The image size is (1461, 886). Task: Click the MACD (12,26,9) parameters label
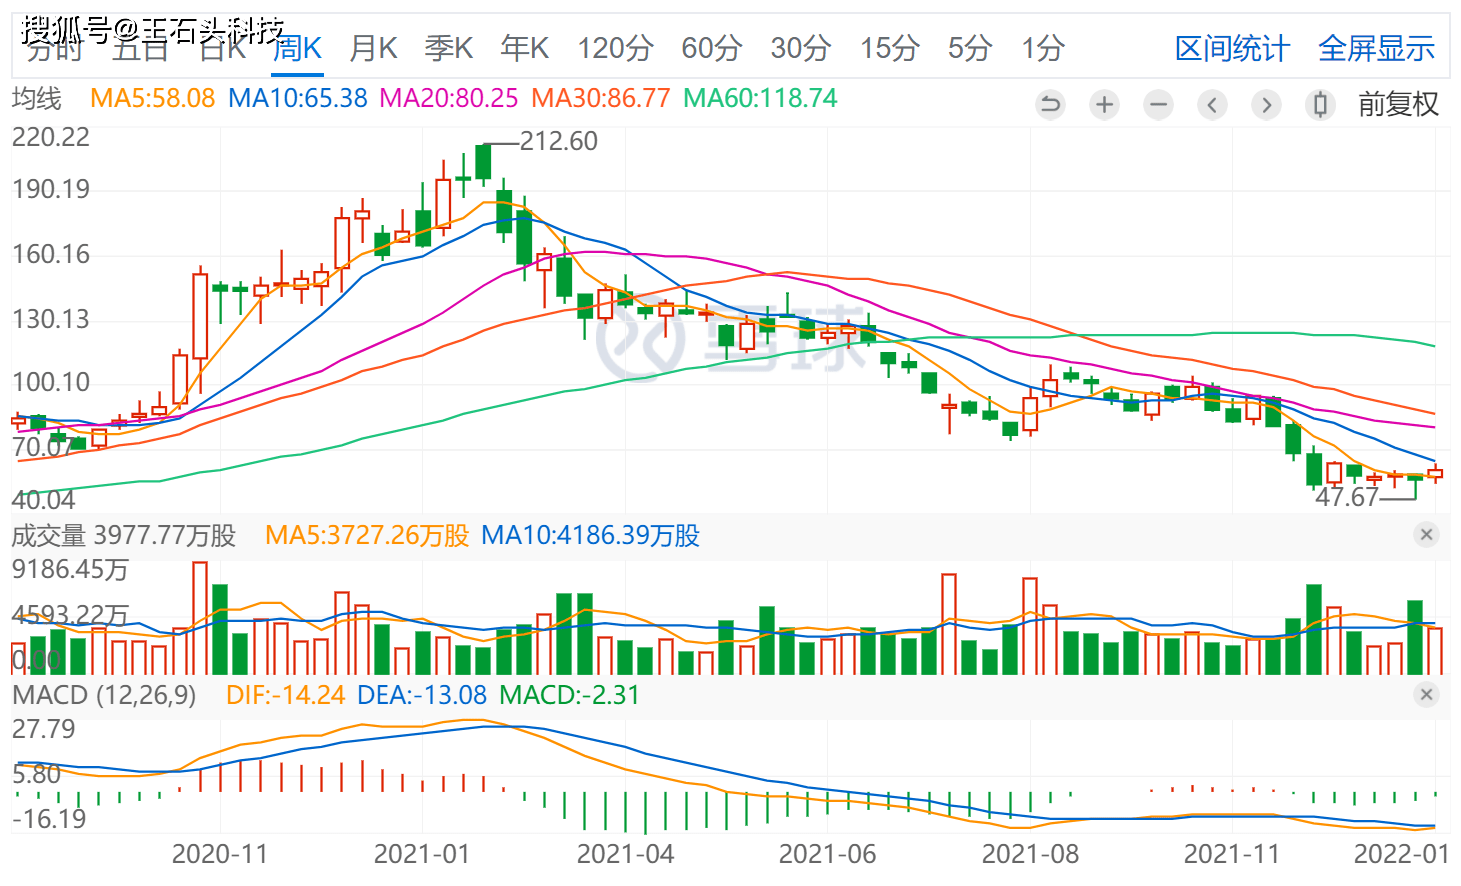(x=104, y=695)
